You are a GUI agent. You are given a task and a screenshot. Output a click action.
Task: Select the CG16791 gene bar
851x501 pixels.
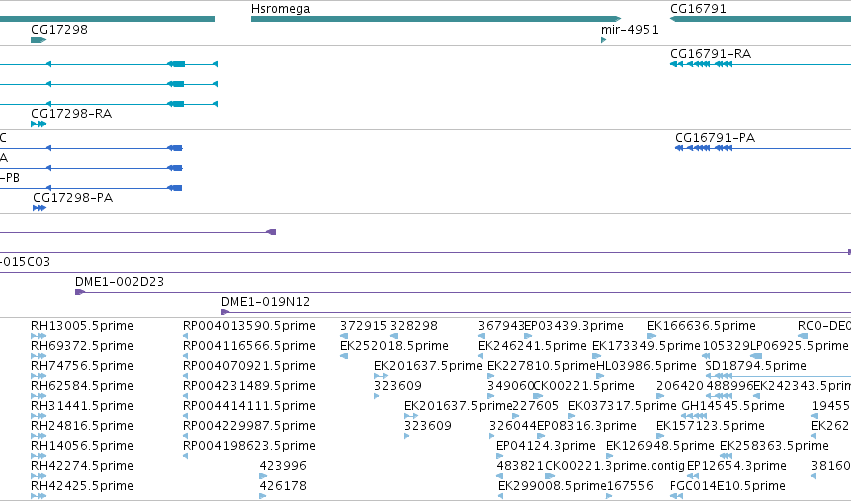click(x=760, y=19)
